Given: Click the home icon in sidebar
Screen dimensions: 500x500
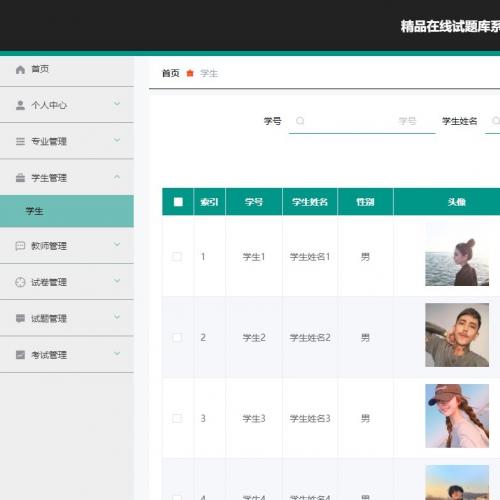Looking at the screenshot, I should point(20,69).
